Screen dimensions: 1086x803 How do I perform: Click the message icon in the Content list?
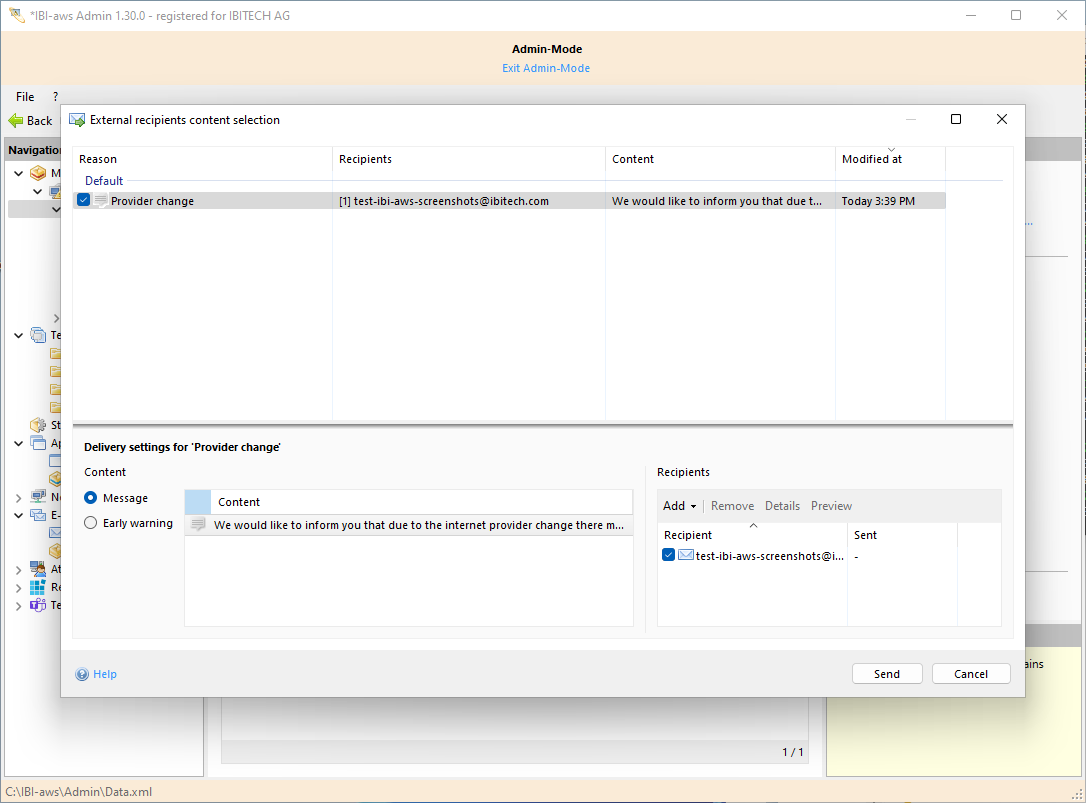(x=198, y=524)
